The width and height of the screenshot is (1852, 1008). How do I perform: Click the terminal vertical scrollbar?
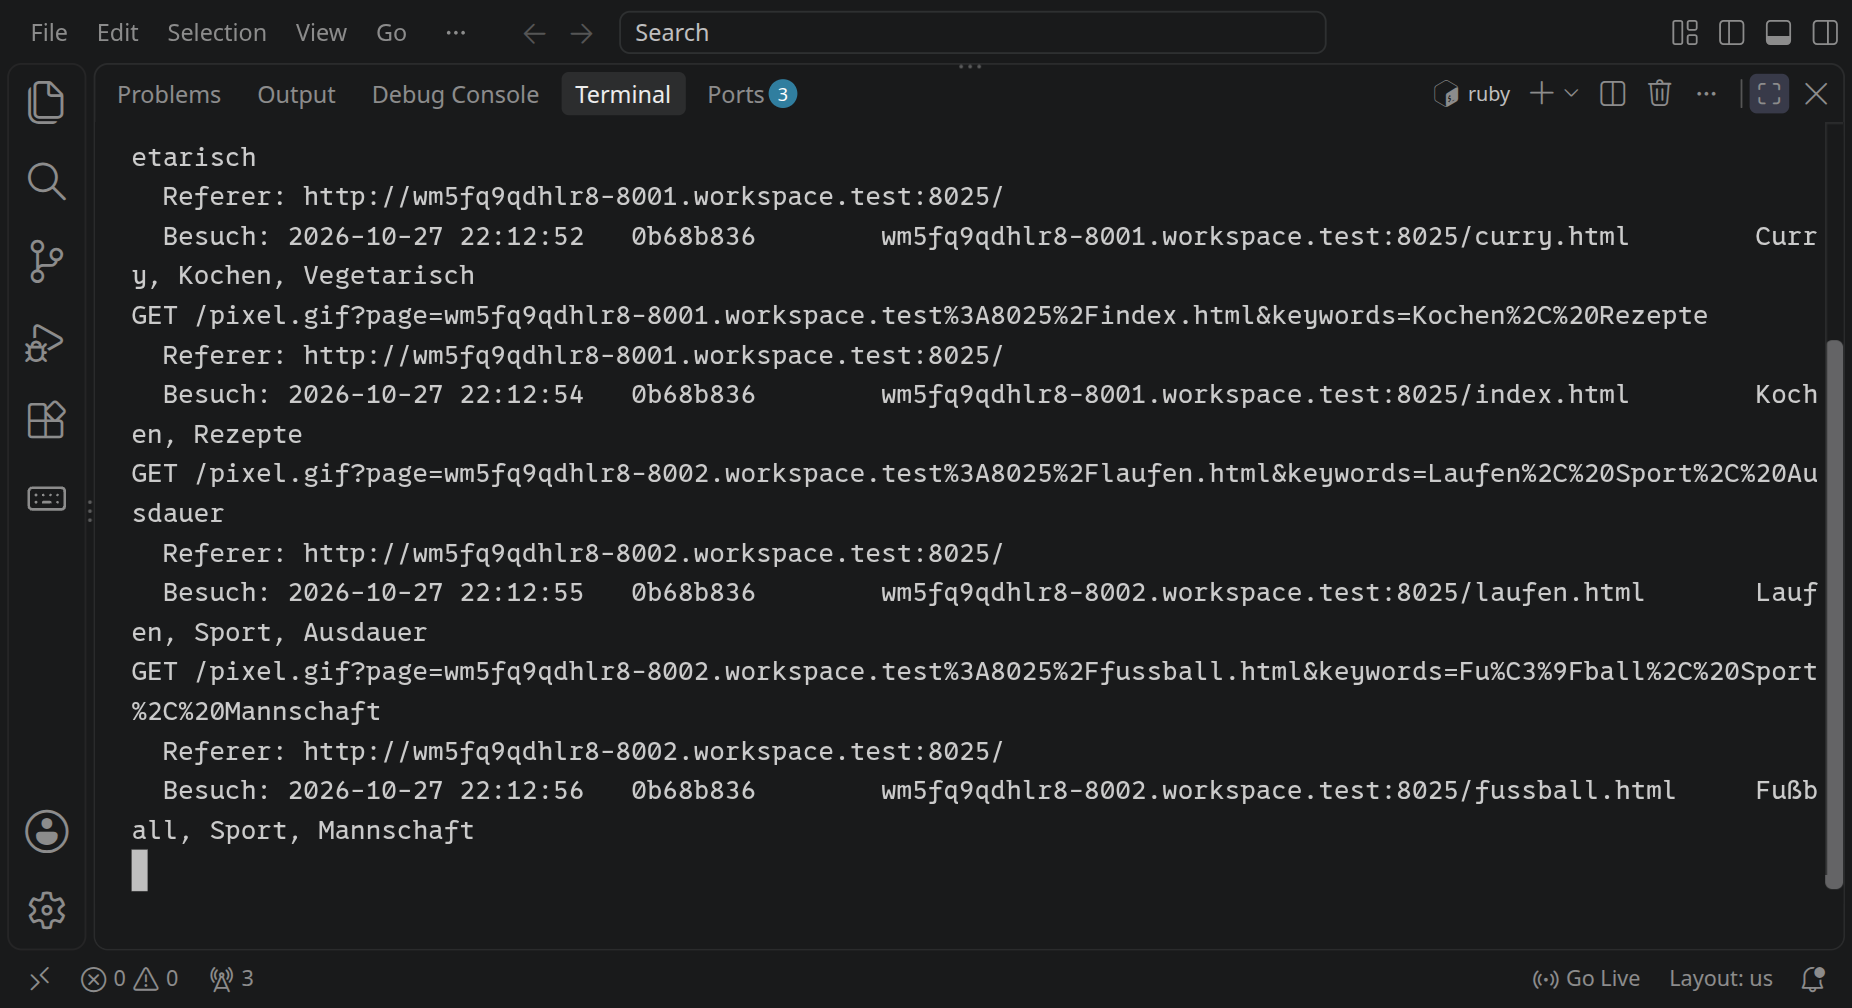click(x=1834, y=614)
